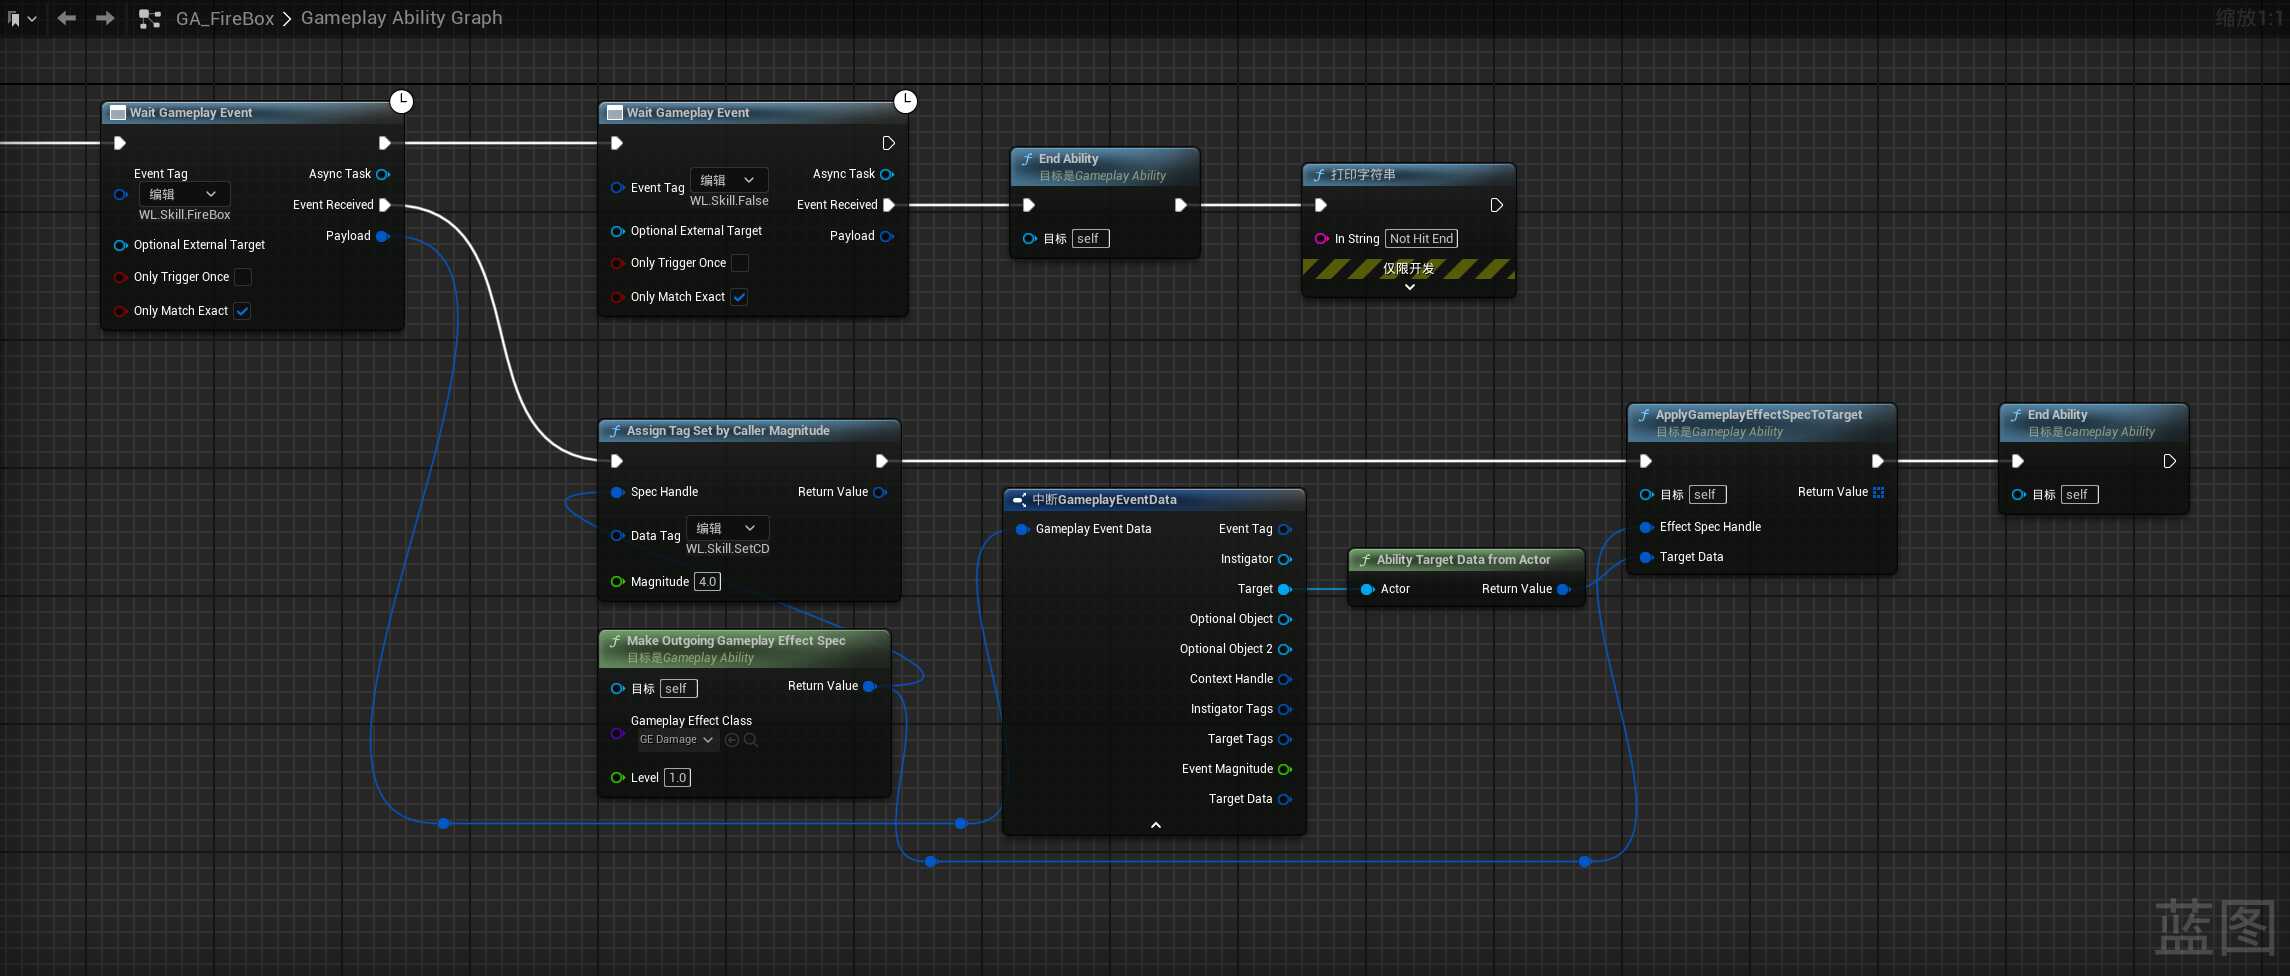Viewport: 2290px width, 976px height.
Task: Click the Magnitude value field showing 4.0
Action: click(708, 582)
